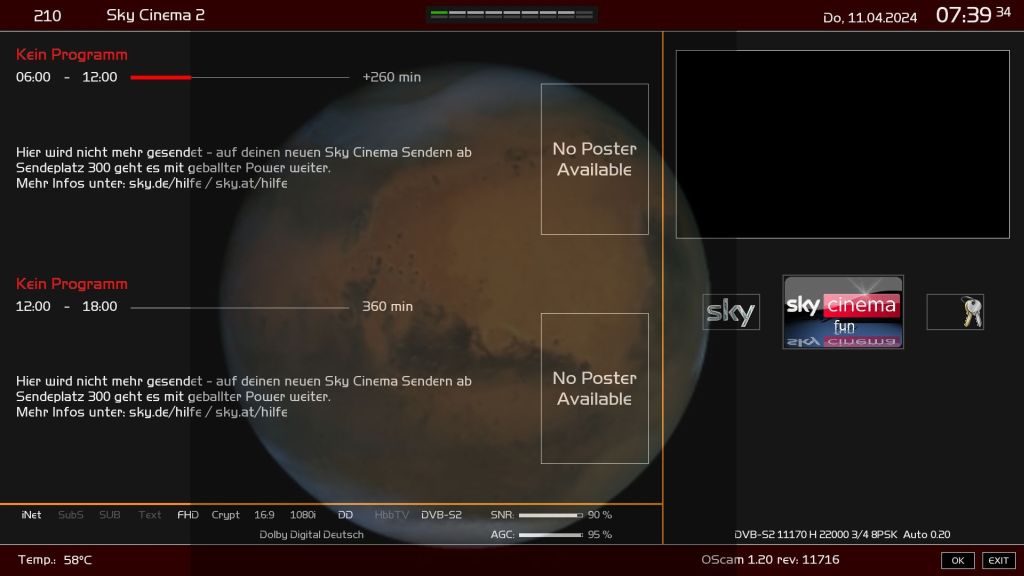
Task: Click the 06:00 - 12:00 progress bar
Action: coord(240,77)
